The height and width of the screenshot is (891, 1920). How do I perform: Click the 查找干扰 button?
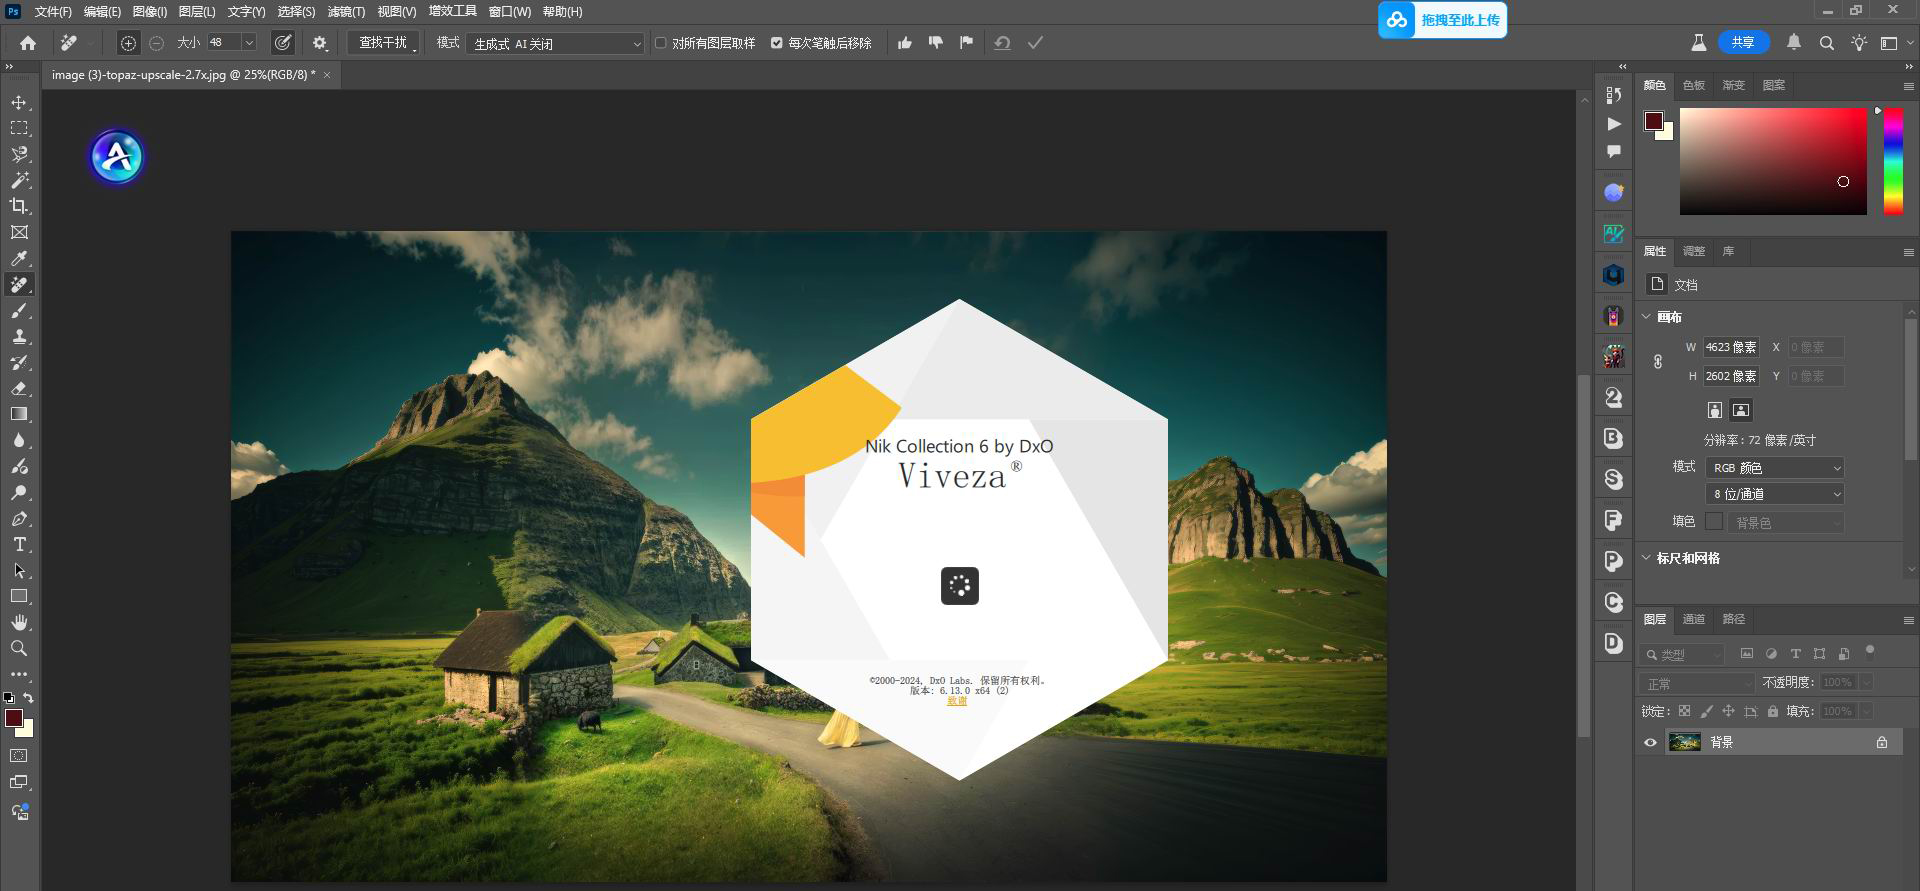tap(383, 43)
